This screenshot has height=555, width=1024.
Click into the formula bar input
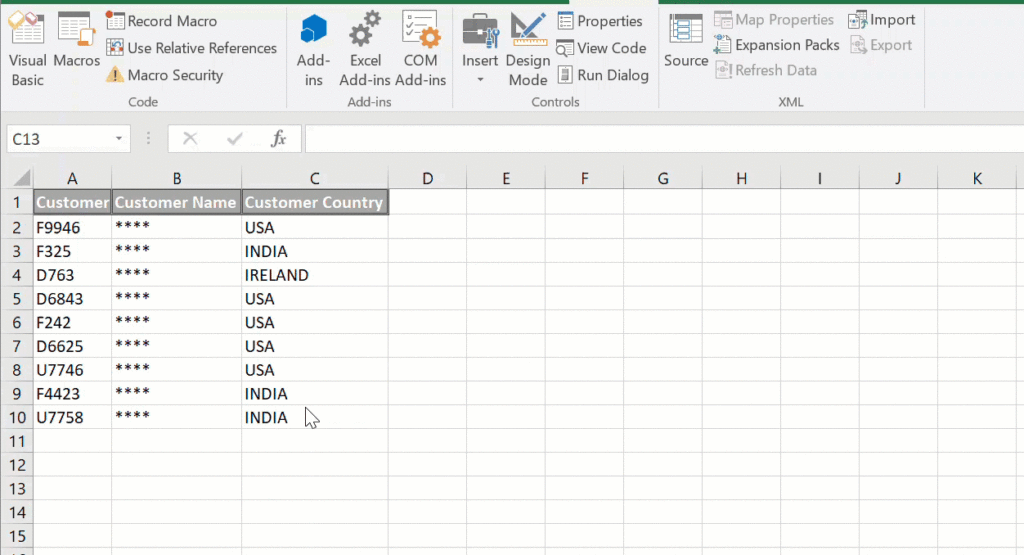(664, 138)
